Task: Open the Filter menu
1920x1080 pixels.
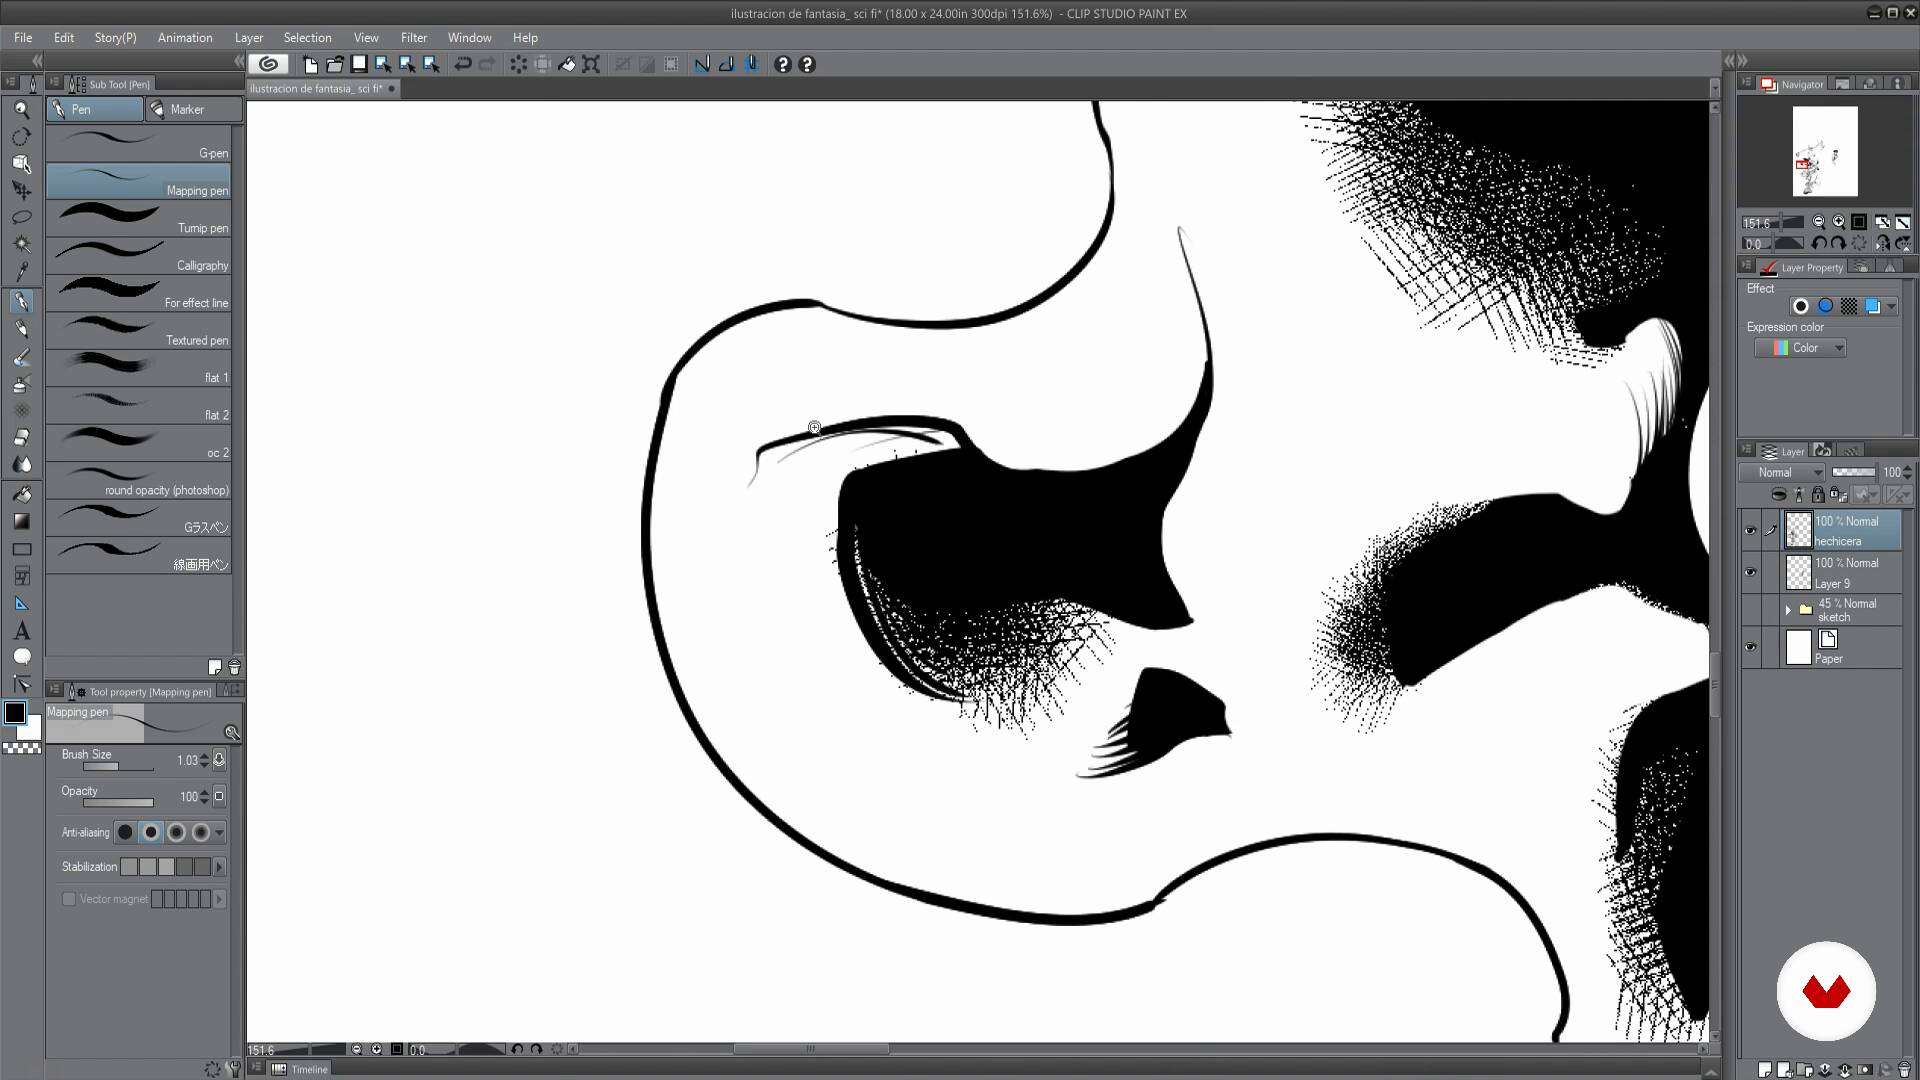Action: (413, 37)
